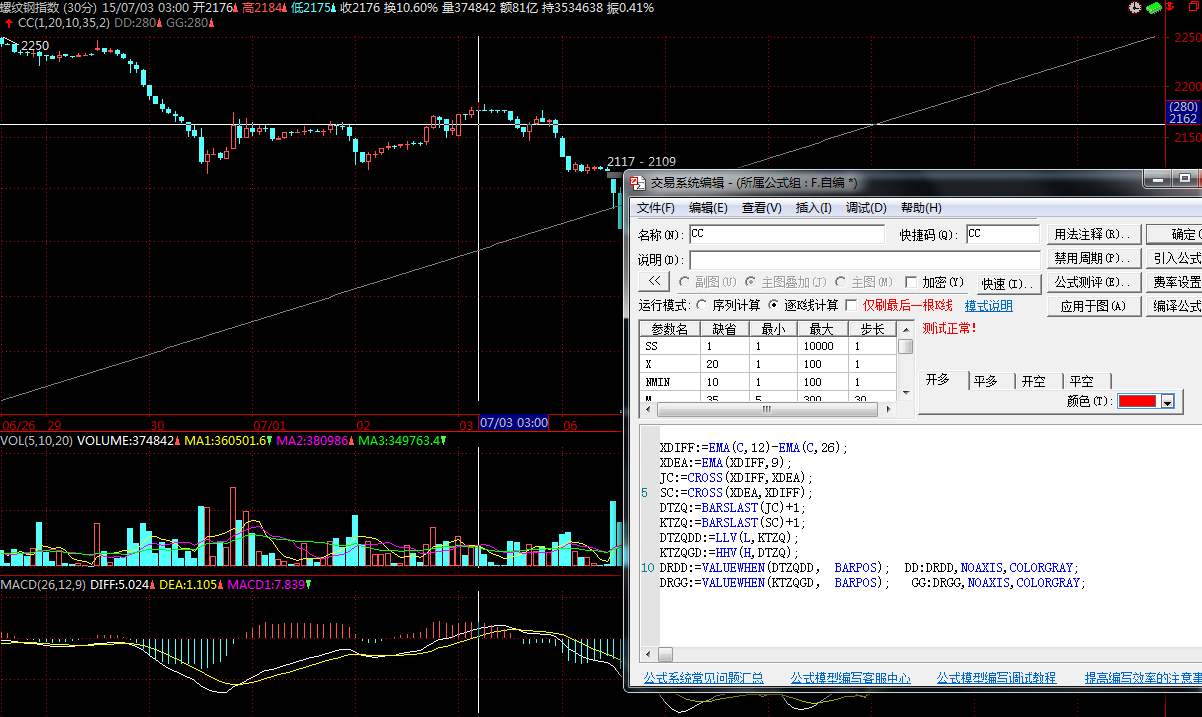Collapse panel with the << button
1202x717 pixels.
pos(653,283)
